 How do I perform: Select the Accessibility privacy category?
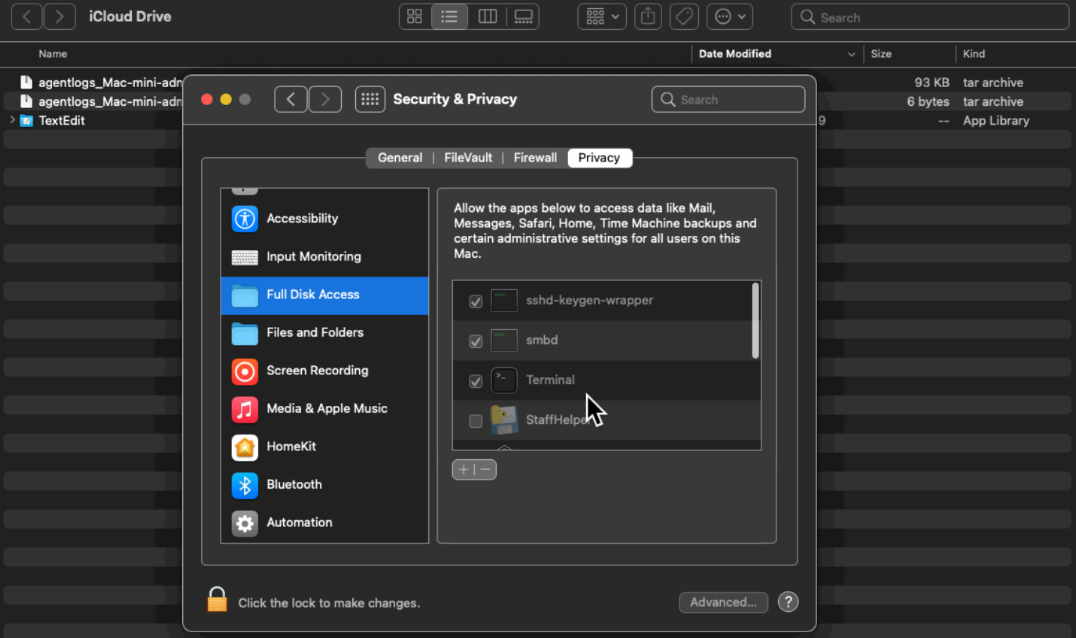point(302,218)
